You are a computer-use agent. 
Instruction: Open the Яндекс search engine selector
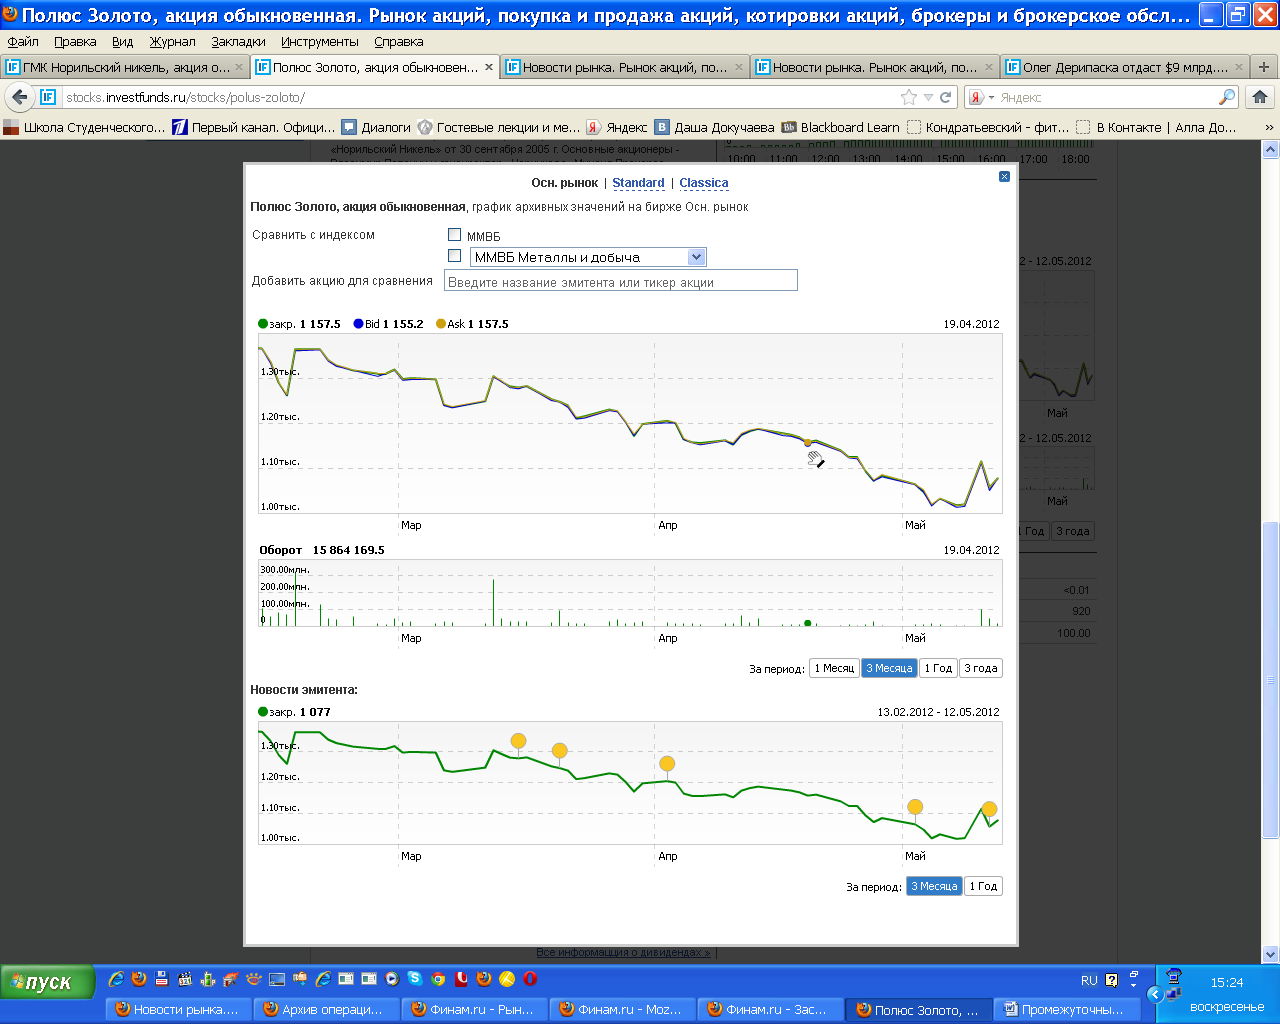[x=980, y=97]
